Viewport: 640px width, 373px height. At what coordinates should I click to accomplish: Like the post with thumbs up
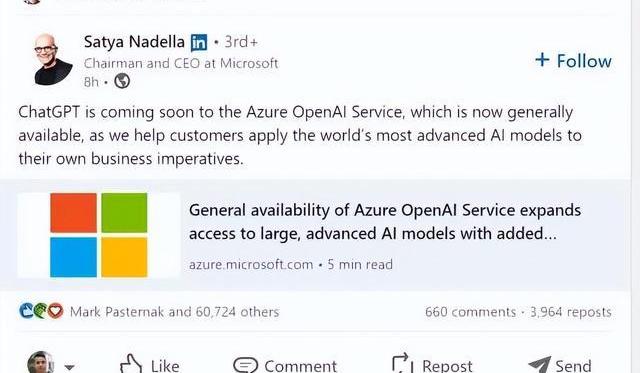click(149, 364)
